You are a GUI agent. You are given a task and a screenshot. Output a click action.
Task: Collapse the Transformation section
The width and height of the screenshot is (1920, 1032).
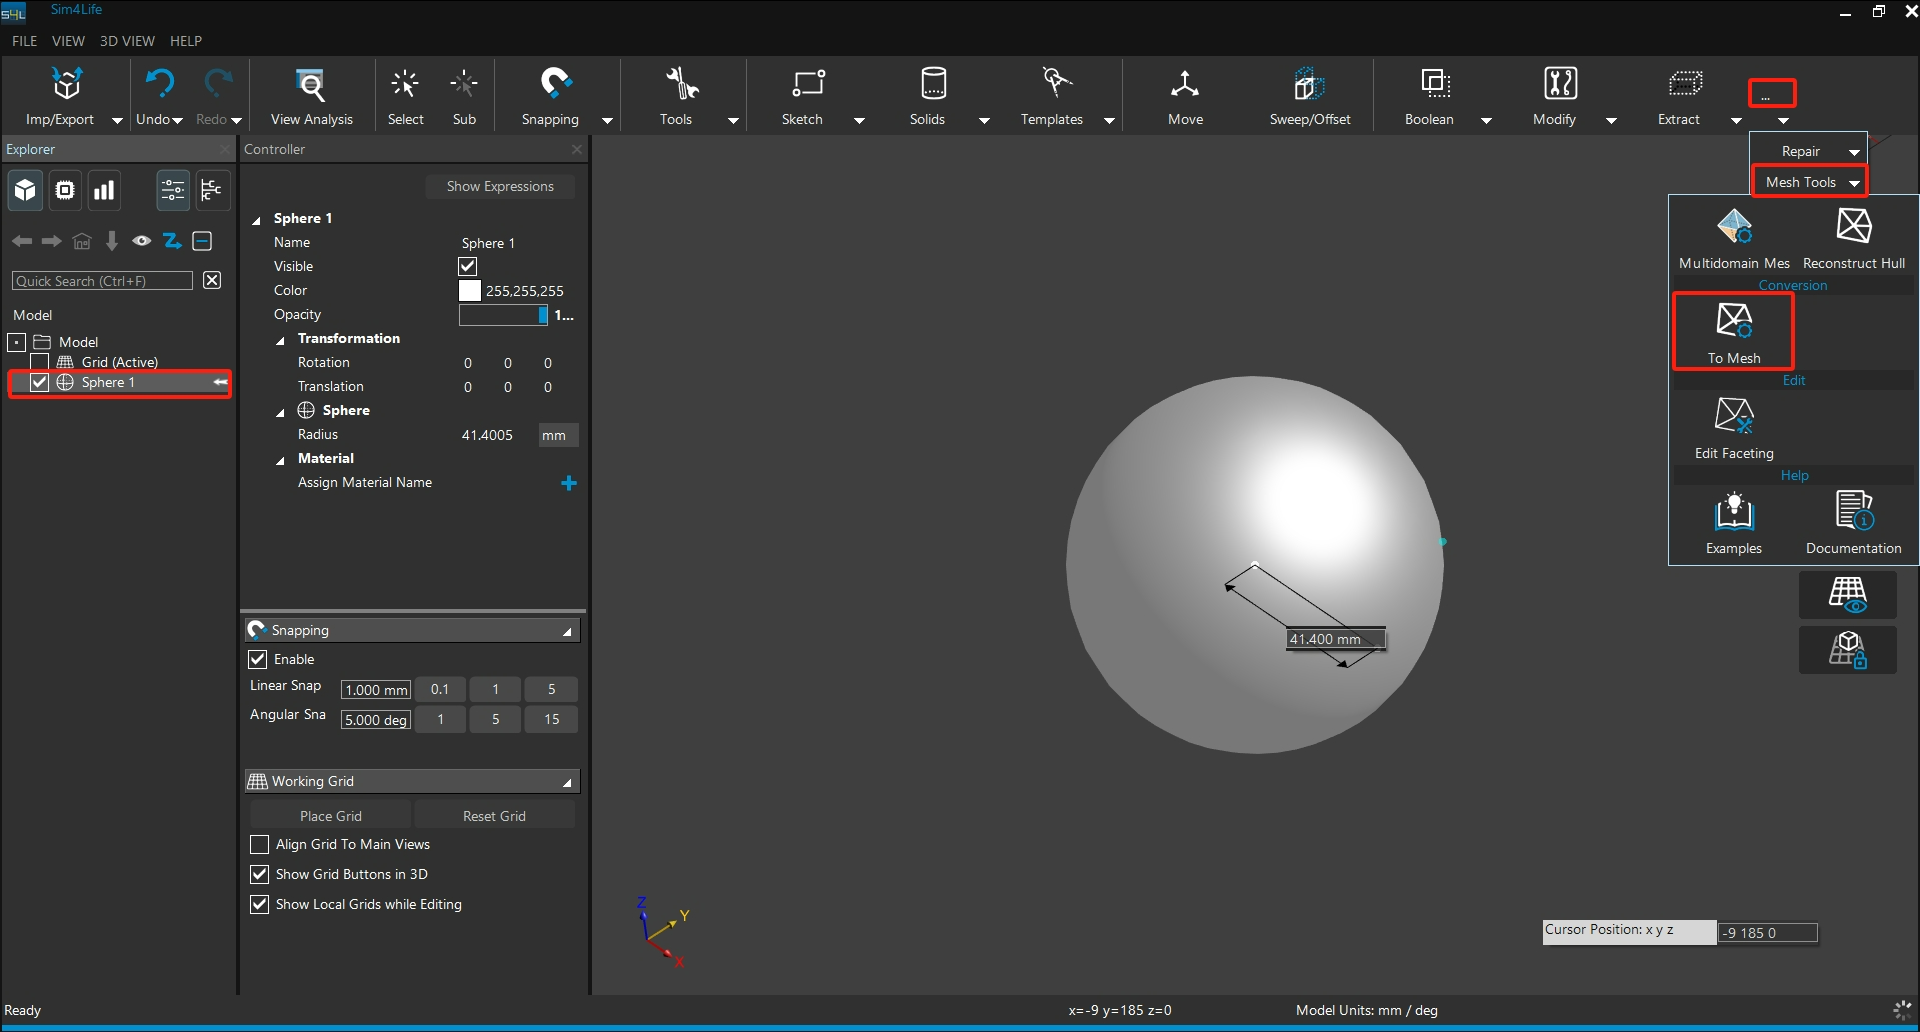[281, 340]
